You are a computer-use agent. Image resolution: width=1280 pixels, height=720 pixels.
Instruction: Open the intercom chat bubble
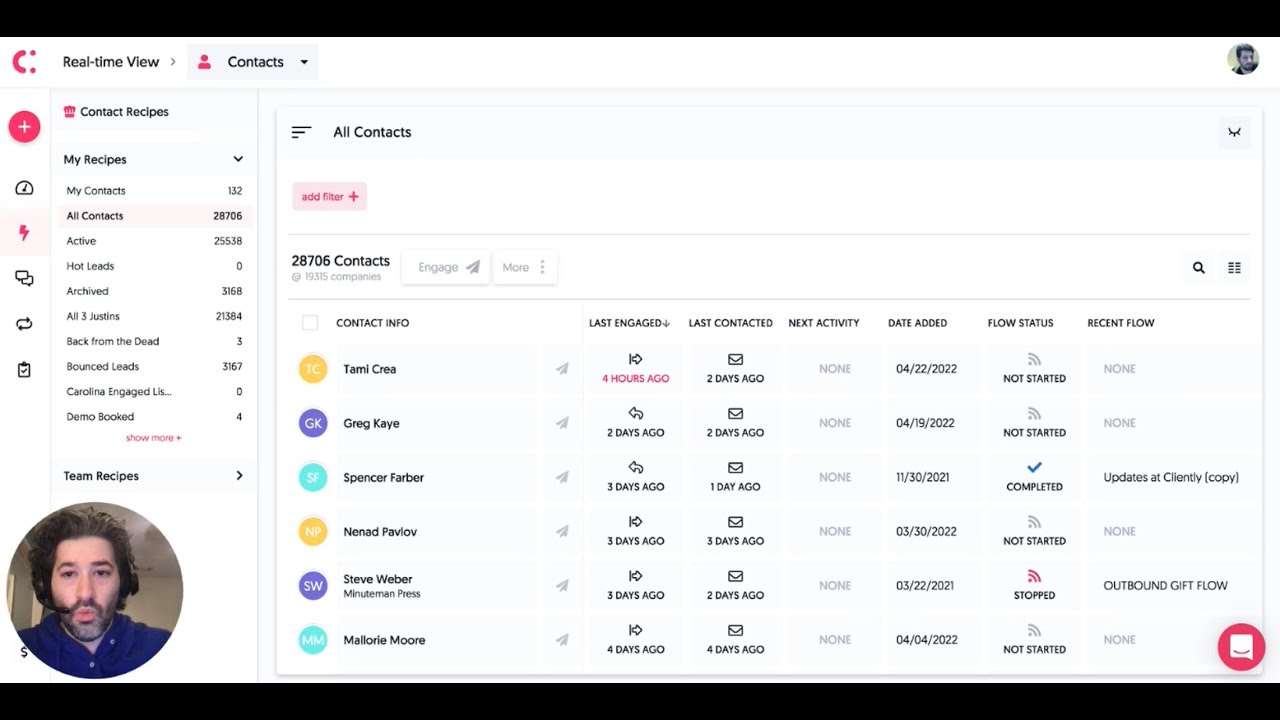point(1241,646)
